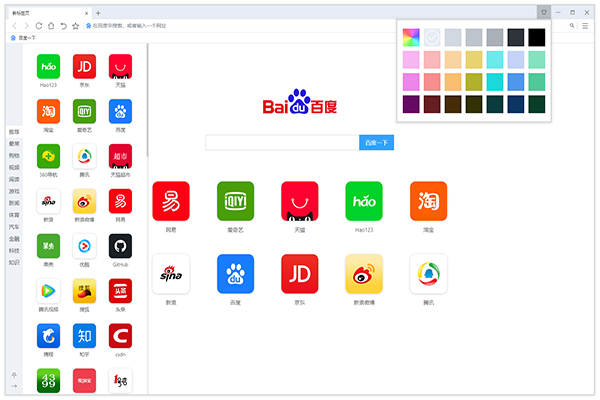600x400 pixels.
Task: Open the skin theme shirt icon
Action: (543, 12)
